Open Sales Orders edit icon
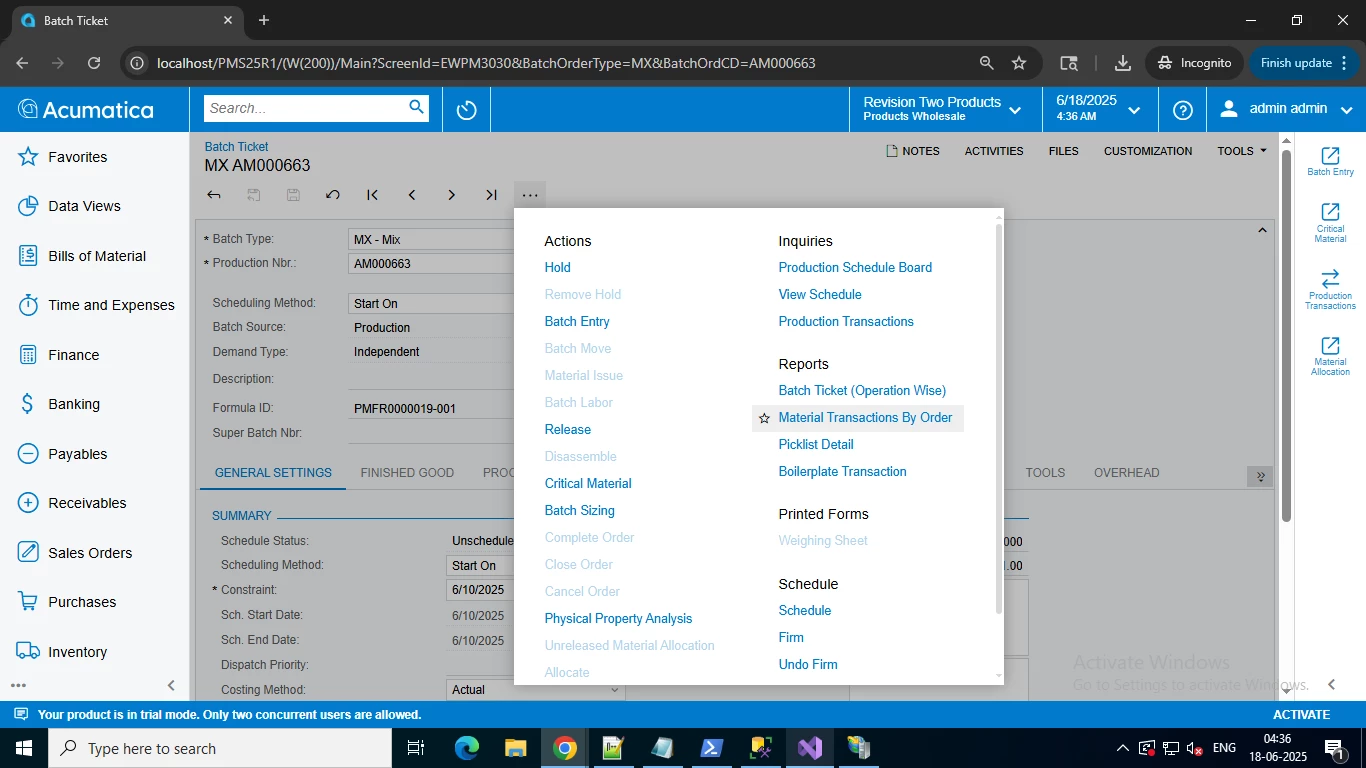Screen dimensions: 1366x768 (x=28, y=553)
